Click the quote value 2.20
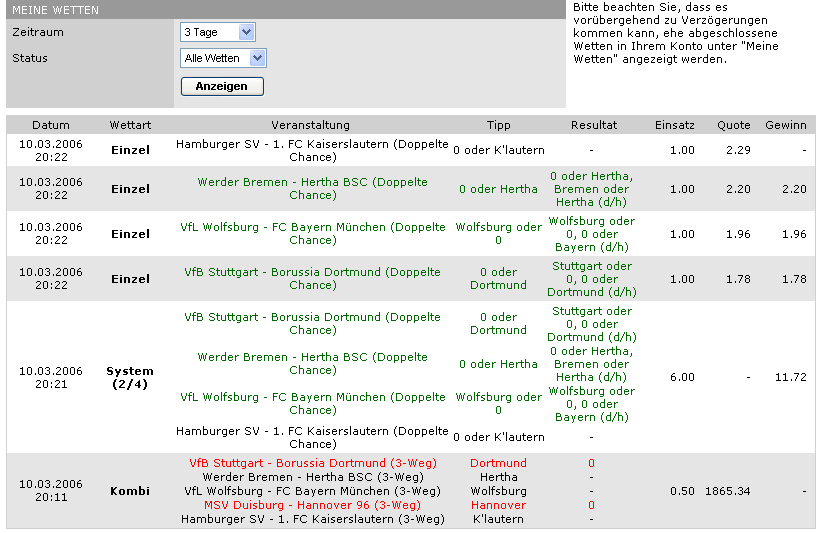Viewport: 823px width, 533px height. (738, 189)
